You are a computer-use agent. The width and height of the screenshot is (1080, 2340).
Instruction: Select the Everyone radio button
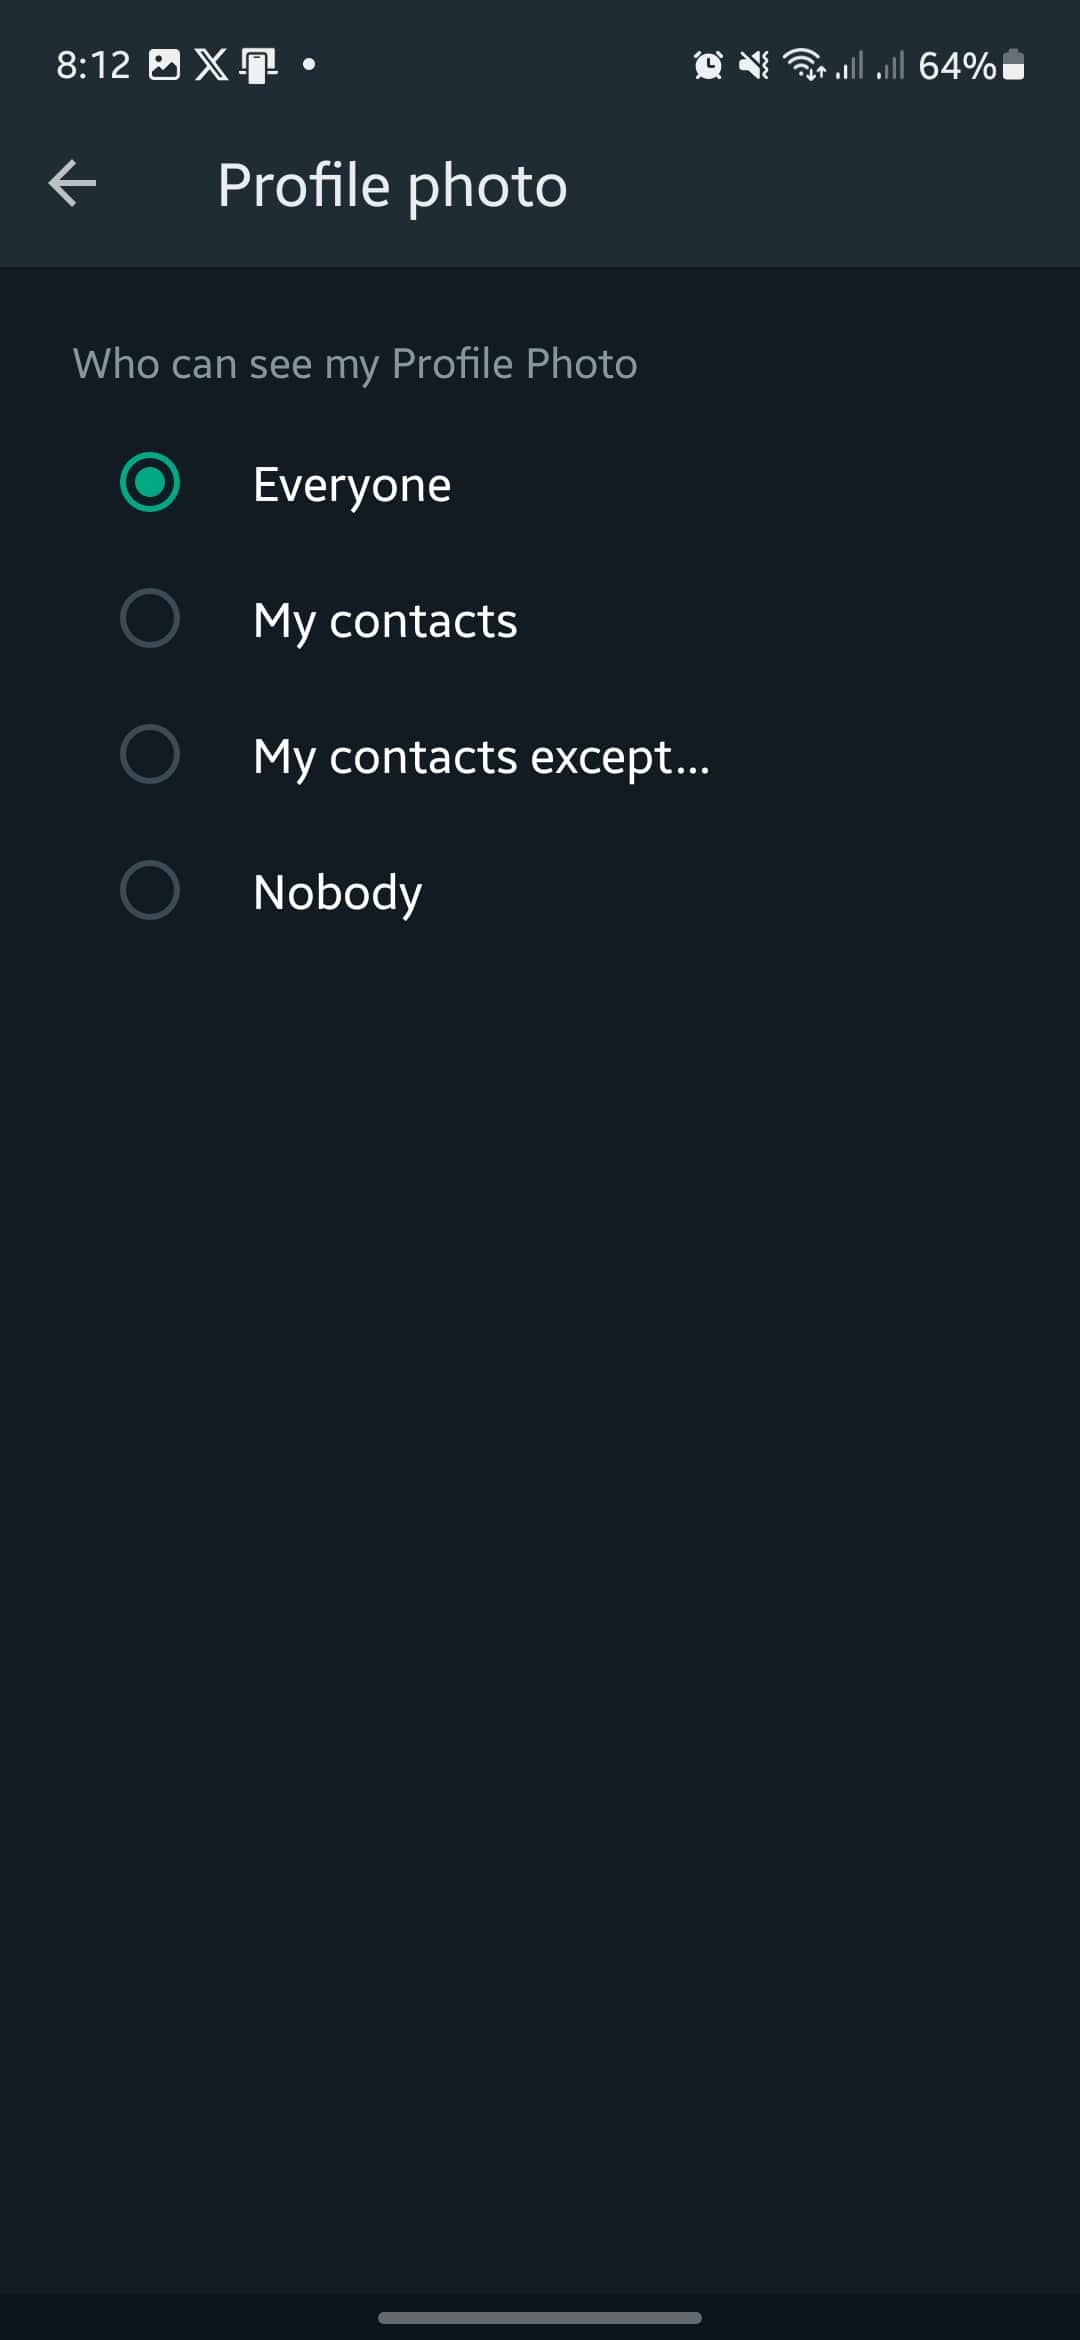tap(151, 483)
